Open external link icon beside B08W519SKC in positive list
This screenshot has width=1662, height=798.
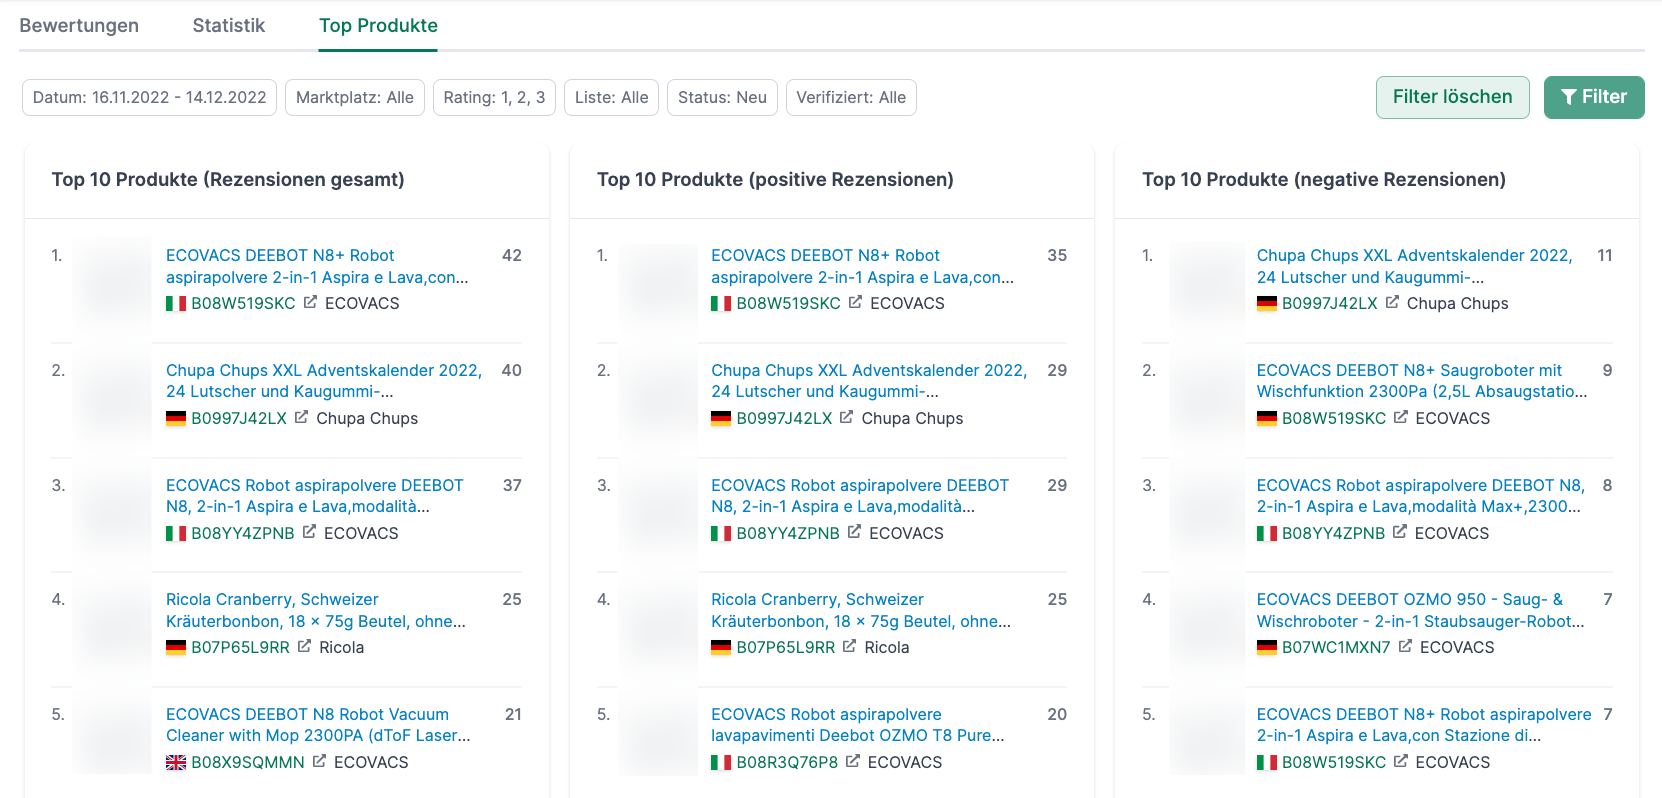(x=855, y=302)
